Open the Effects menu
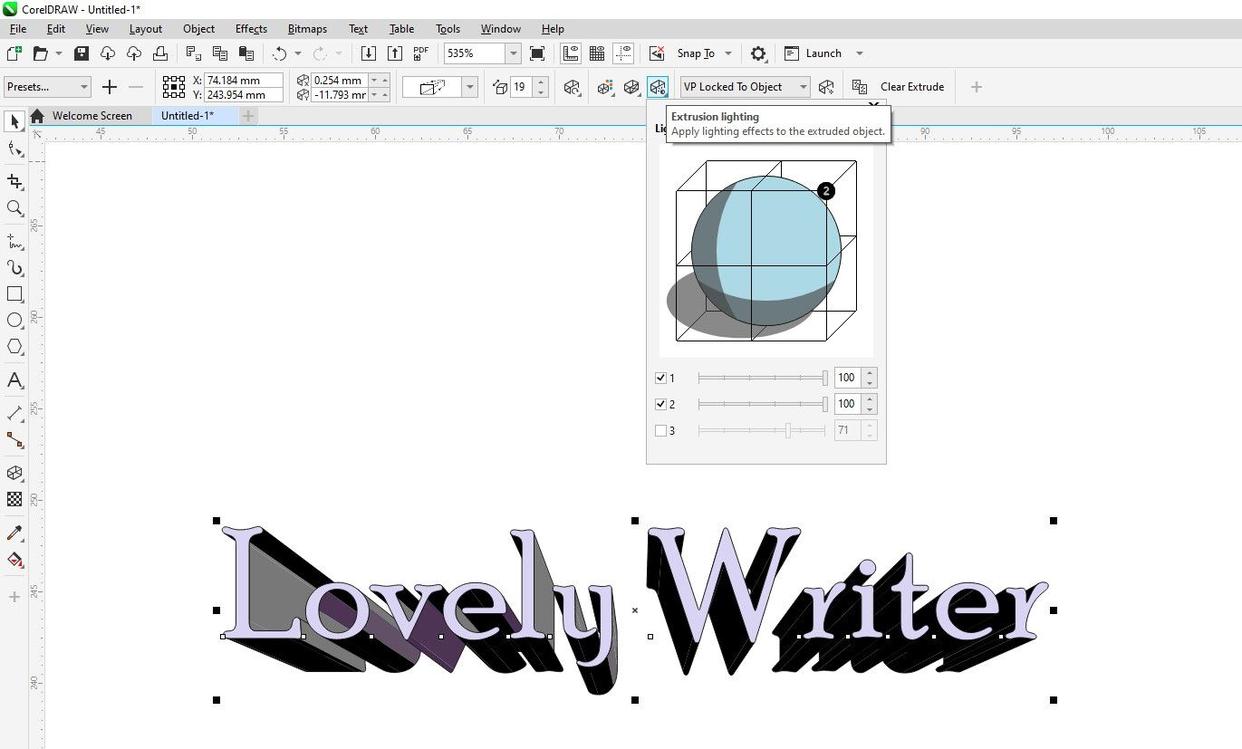This screenshot has height=749, width=1242. (x=251, y=29)
